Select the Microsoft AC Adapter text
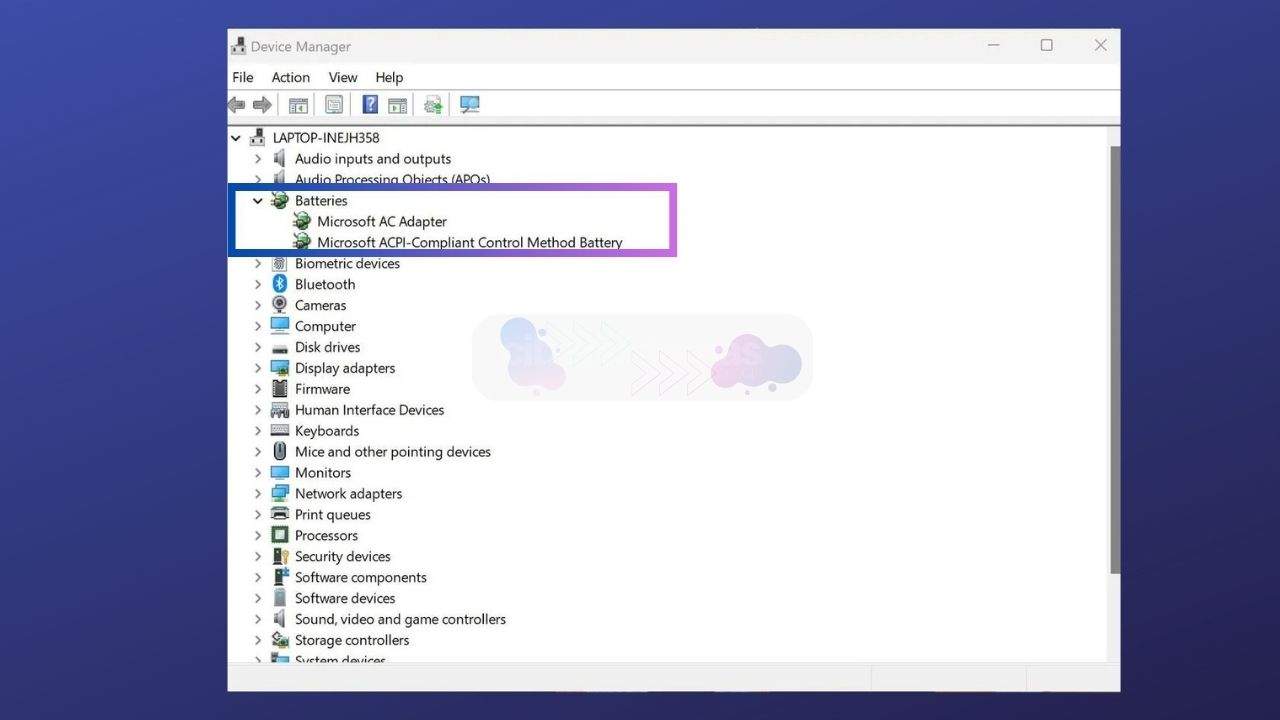Screen dimensions: 1280x720 382,222
